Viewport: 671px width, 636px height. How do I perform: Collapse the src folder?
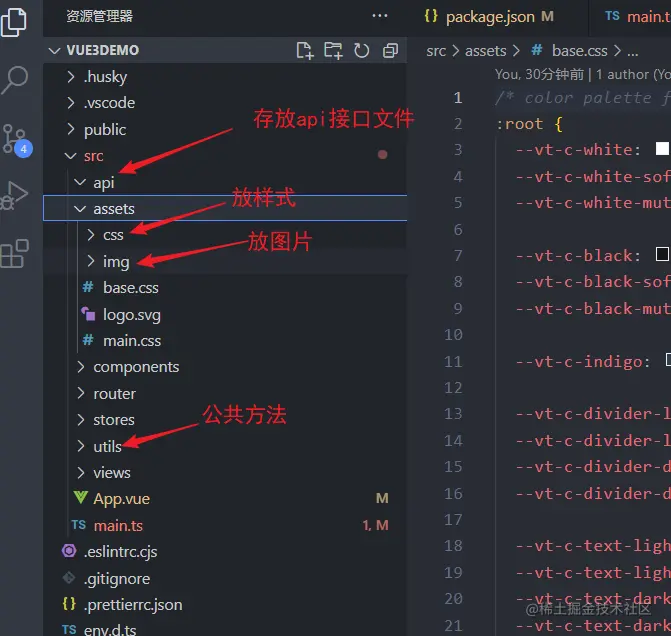pos(71,156)
